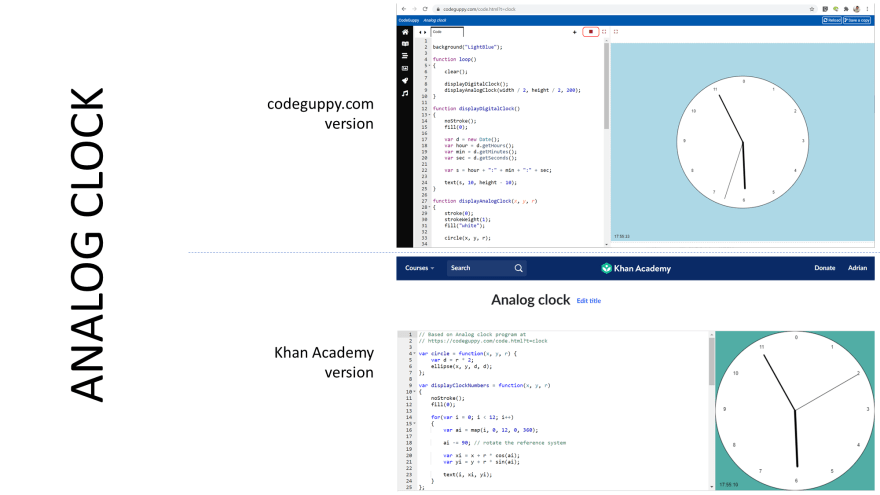Image resolution: width=880 pixels, height=495 pixels.
Task: Click the 'ellipse(x, y, d, d);' code line
Action: click(x=461, y=366)
